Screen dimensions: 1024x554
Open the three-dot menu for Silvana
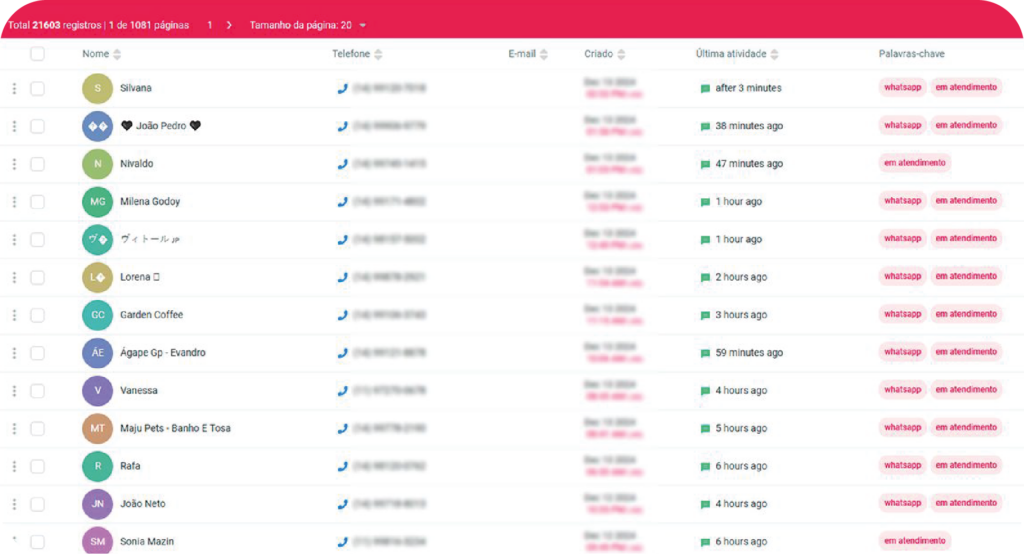pyautogui.click(x=14, y=88)
